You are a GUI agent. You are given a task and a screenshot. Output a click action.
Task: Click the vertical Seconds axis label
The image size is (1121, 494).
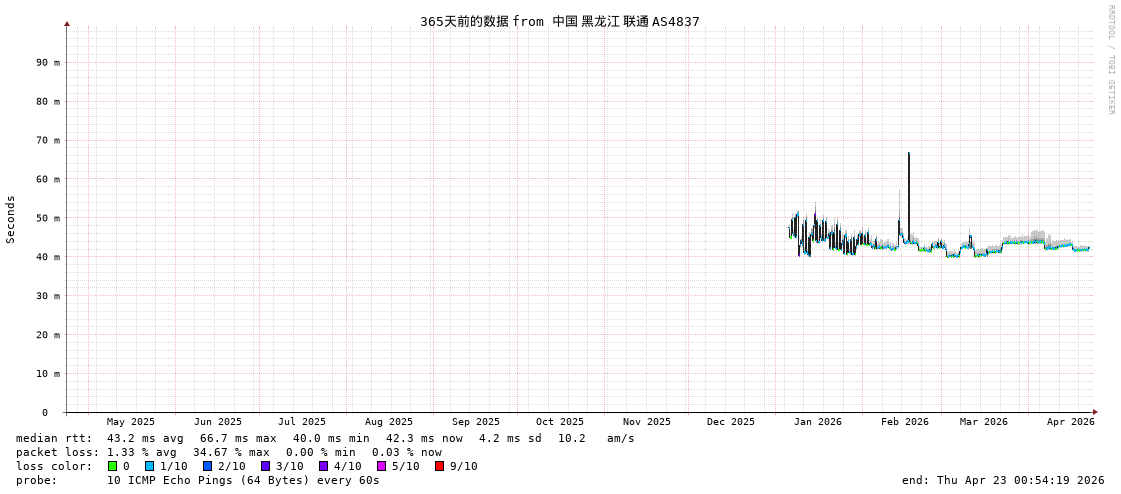click(11, 219)
